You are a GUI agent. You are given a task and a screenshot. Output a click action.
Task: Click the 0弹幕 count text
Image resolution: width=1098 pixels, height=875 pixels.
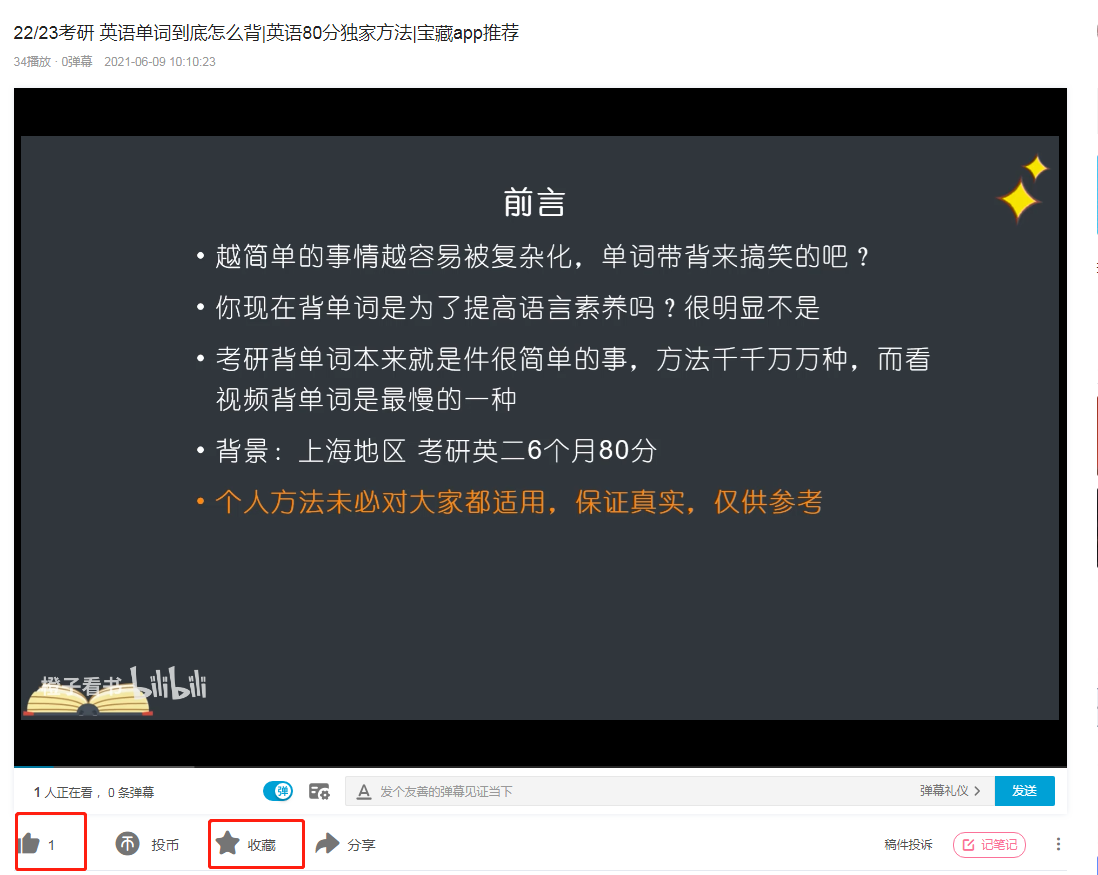[77, 62]
